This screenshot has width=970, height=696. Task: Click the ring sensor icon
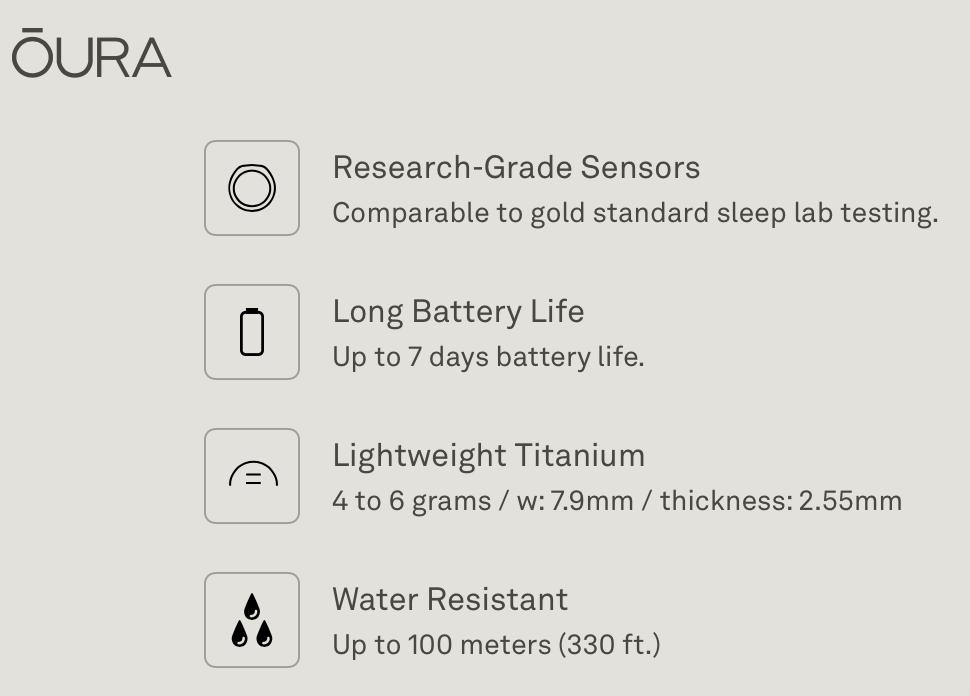click(x=252, y=188)
